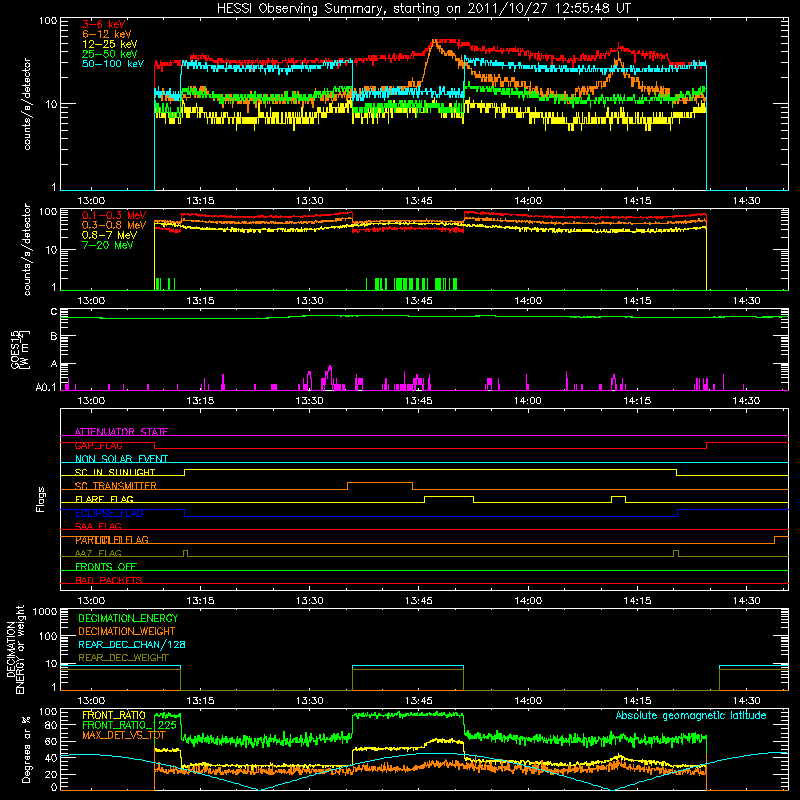
Task: Click the '0.3-0.8 MeV' legend entry
Action: 114,225
